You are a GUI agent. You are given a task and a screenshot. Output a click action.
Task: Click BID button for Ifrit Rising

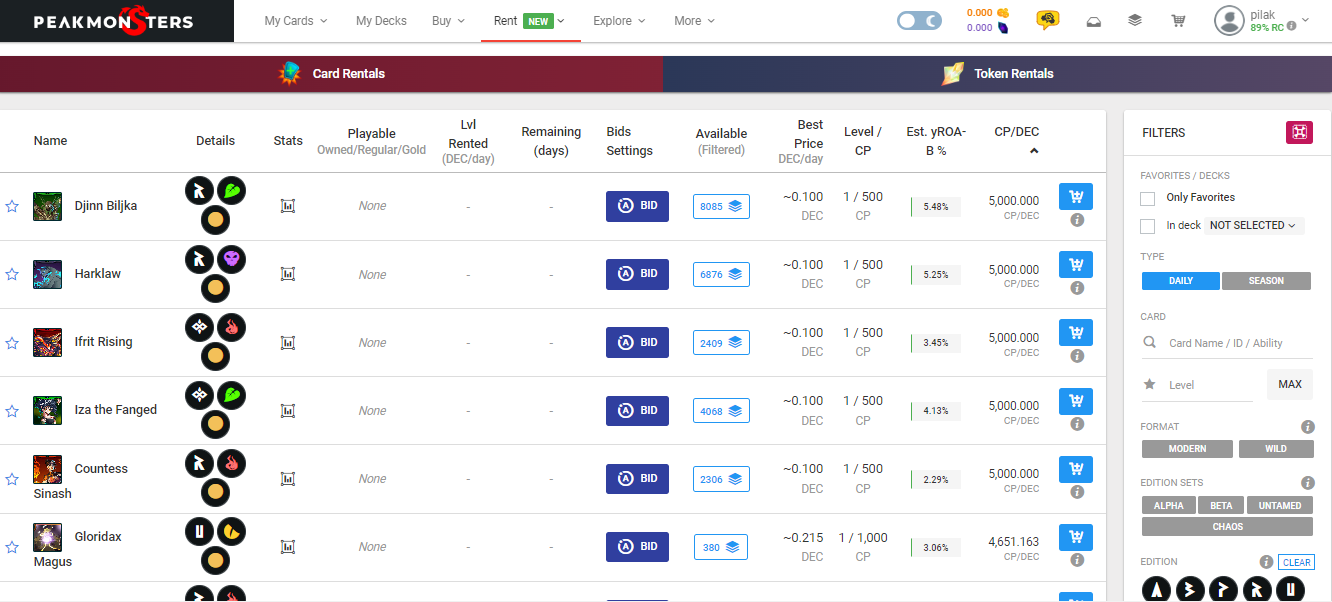(637, 342)
